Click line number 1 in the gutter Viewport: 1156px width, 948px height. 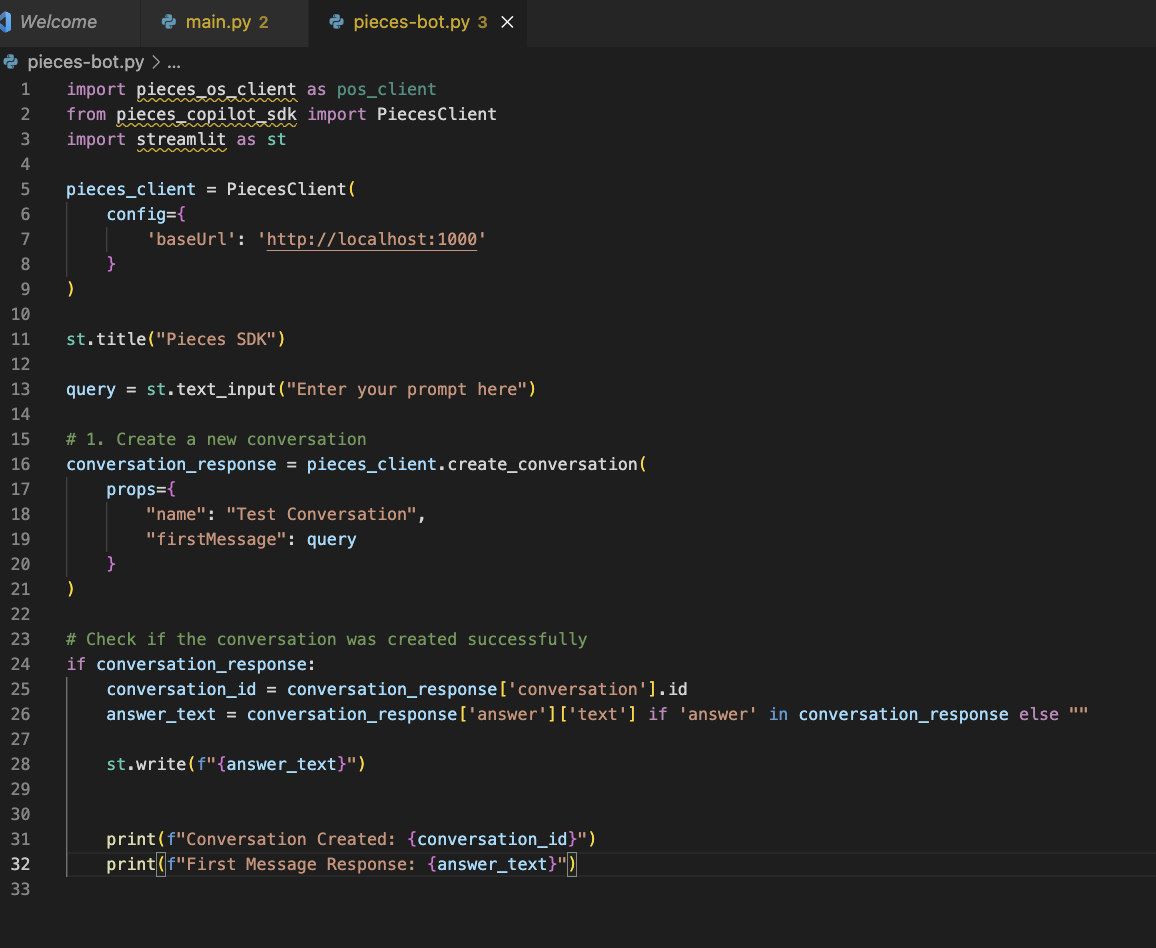25,89
